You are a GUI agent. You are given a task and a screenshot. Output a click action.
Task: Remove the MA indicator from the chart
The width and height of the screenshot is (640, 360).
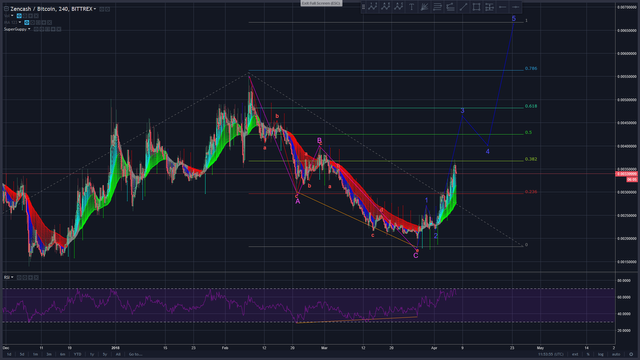pos(49,22)
